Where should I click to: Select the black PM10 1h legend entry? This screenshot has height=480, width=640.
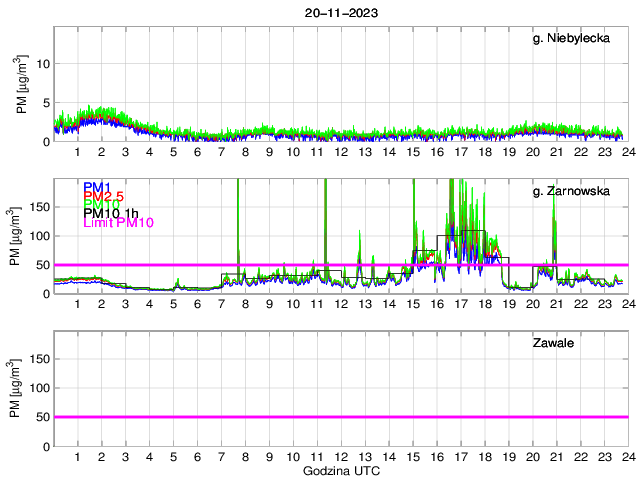112,214
